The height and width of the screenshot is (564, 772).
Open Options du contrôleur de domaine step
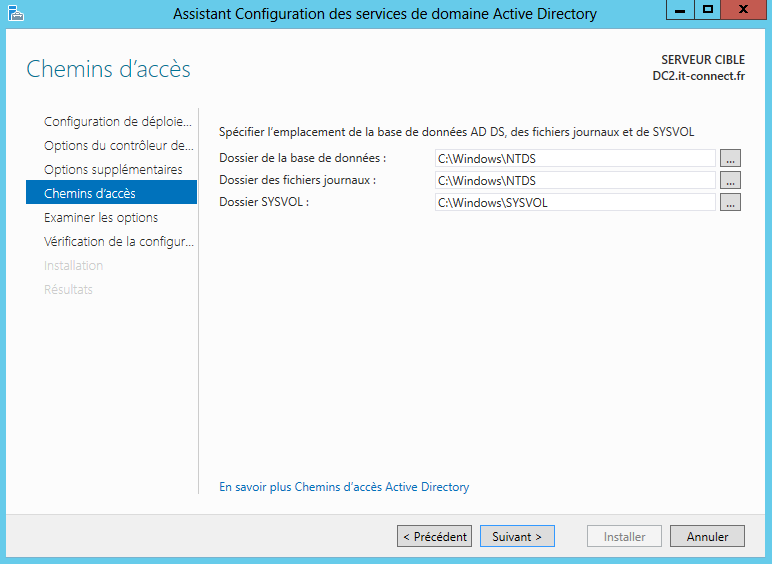[x=117, y=146]
